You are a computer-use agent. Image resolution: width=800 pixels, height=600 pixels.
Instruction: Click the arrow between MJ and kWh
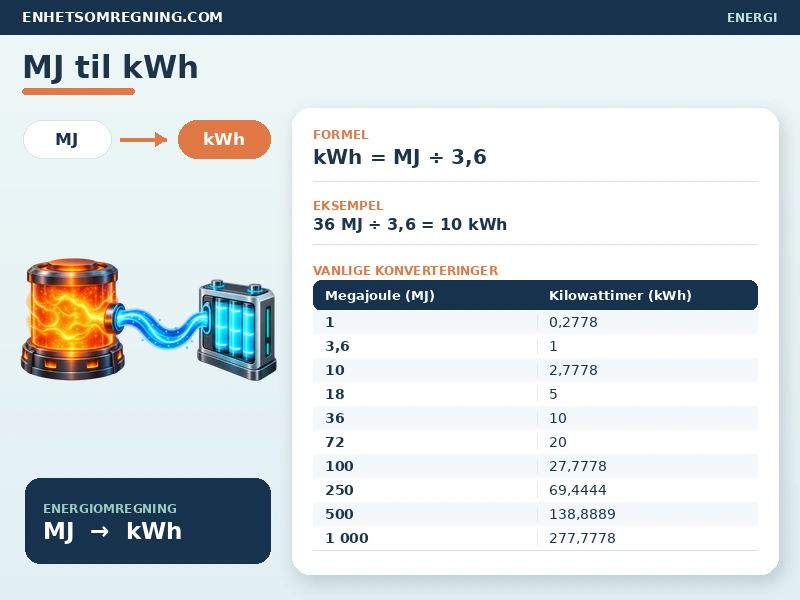(x=143, y=139)
